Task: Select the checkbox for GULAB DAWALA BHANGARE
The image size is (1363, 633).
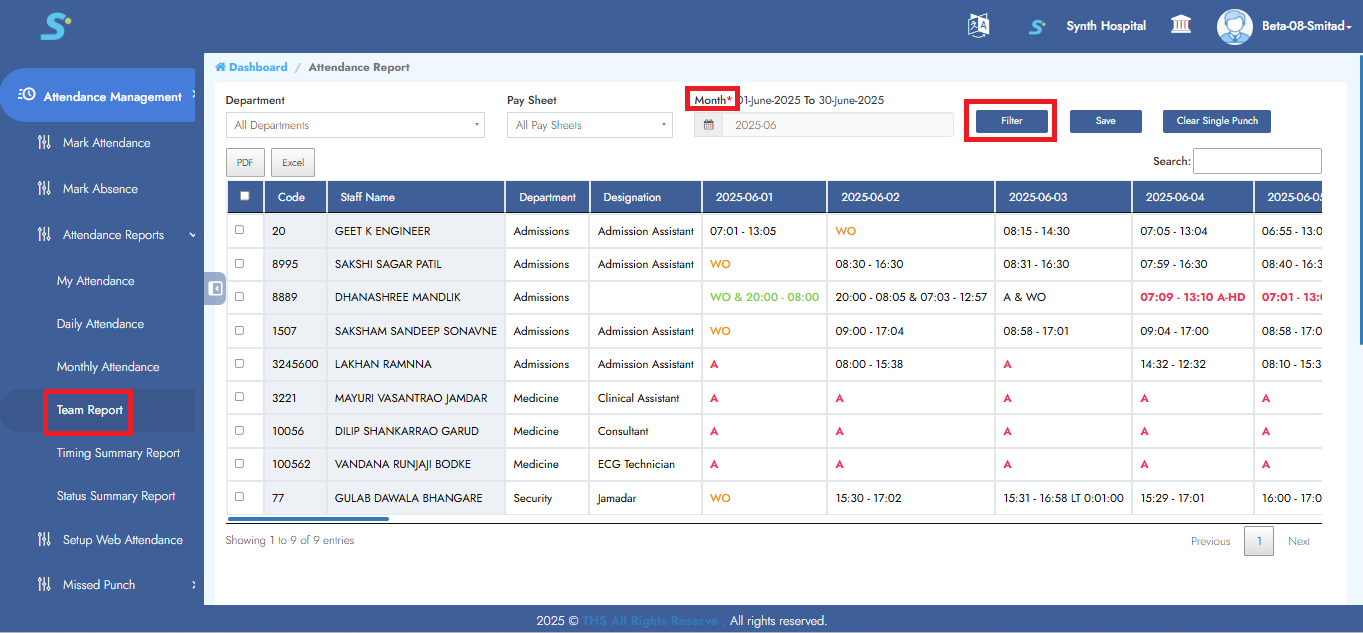Action: [x=239, y=497]
